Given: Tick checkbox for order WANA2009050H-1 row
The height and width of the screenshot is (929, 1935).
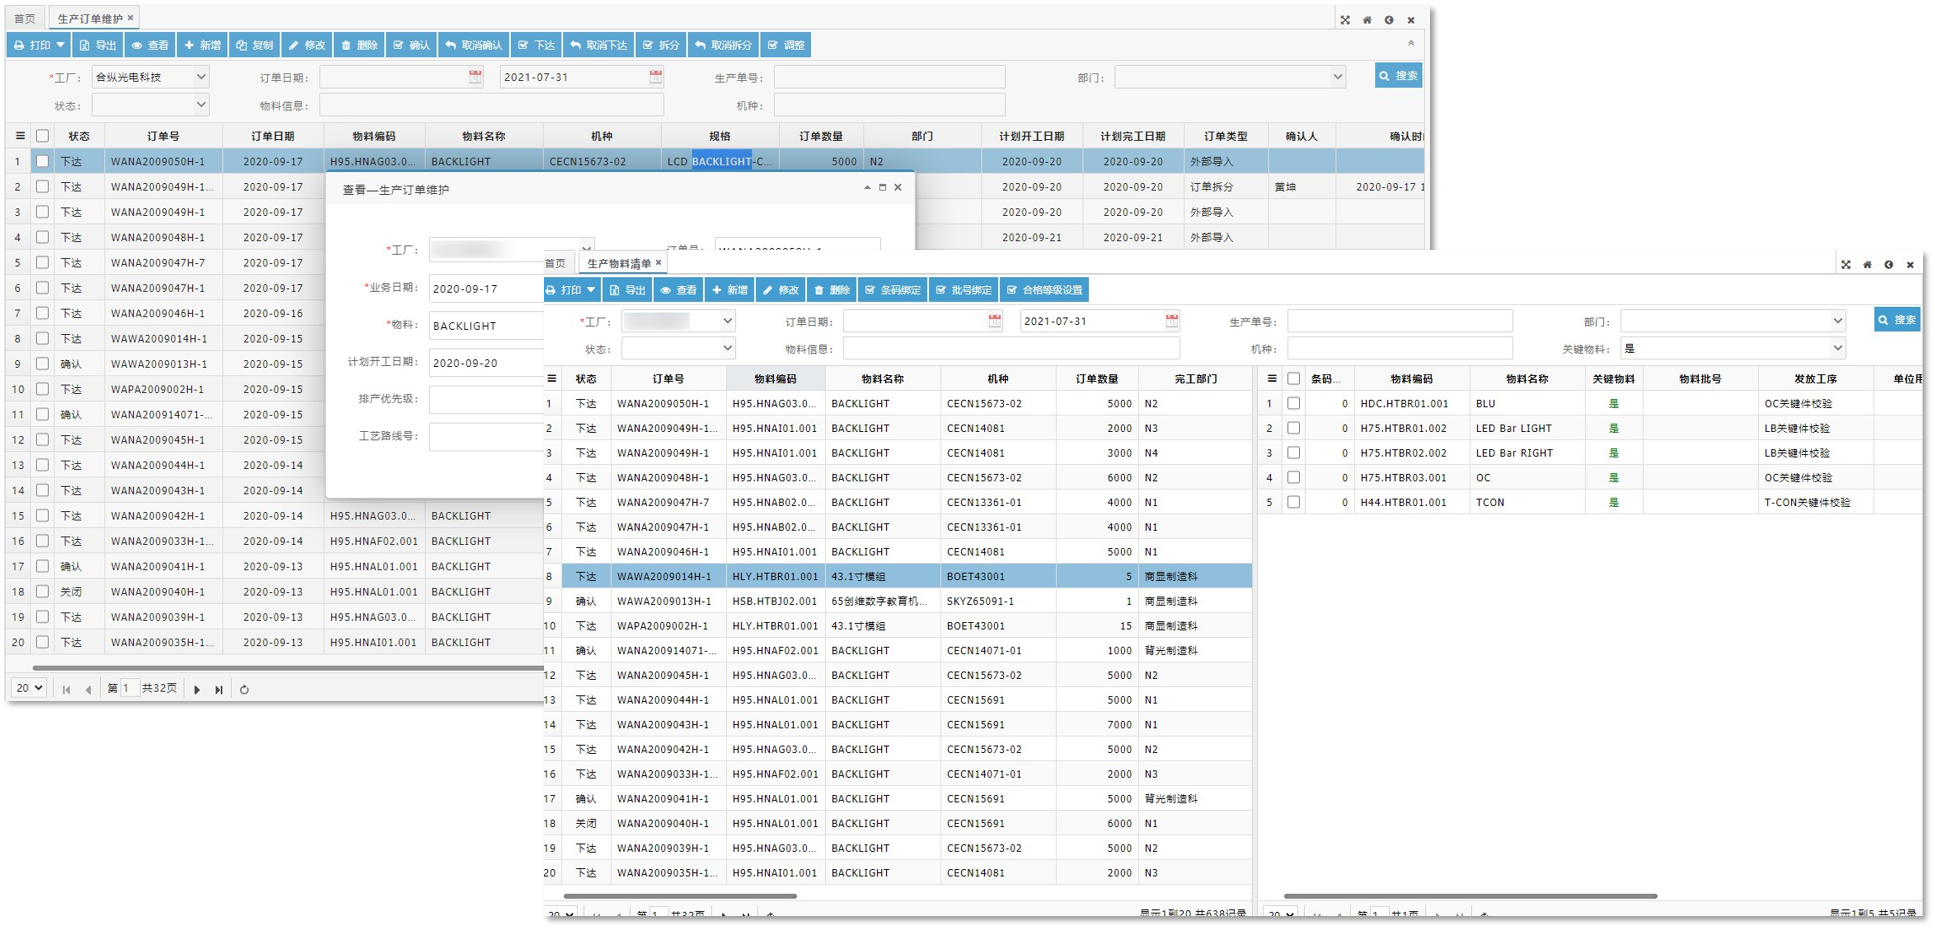Looking at the screenshot, I should (42, 161).
